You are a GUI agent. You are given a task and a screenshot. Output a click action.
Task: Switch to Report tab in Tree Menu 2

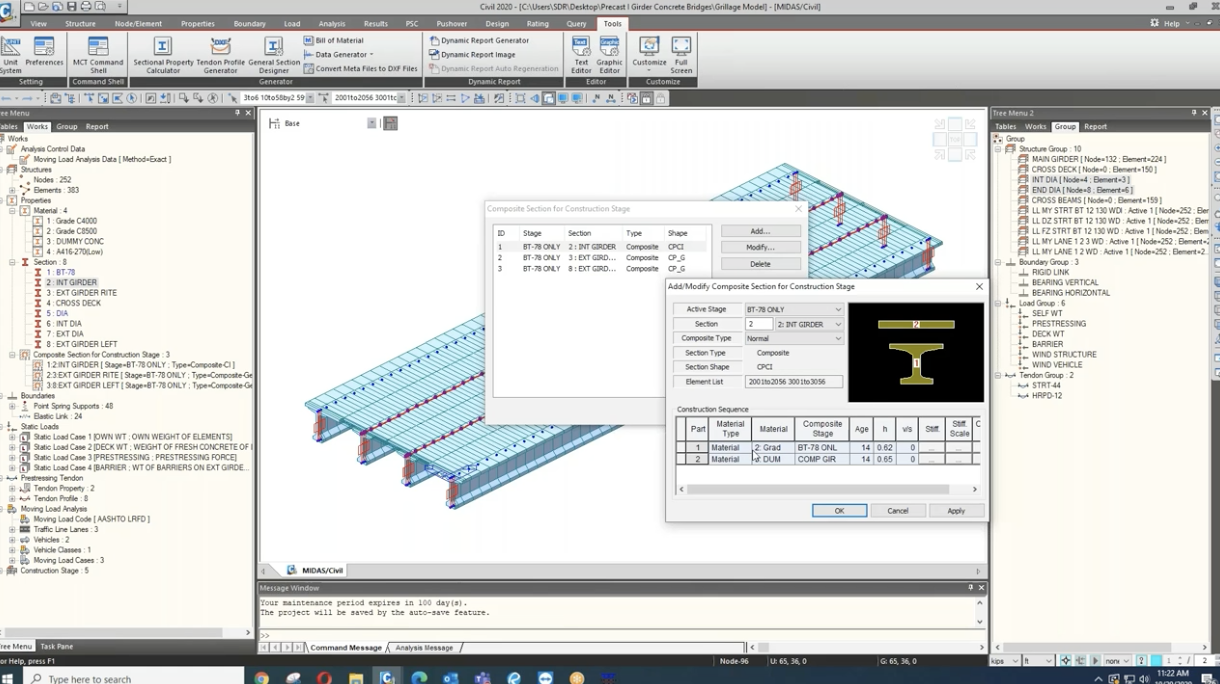pyautogui.click(x=1096, y=127)
